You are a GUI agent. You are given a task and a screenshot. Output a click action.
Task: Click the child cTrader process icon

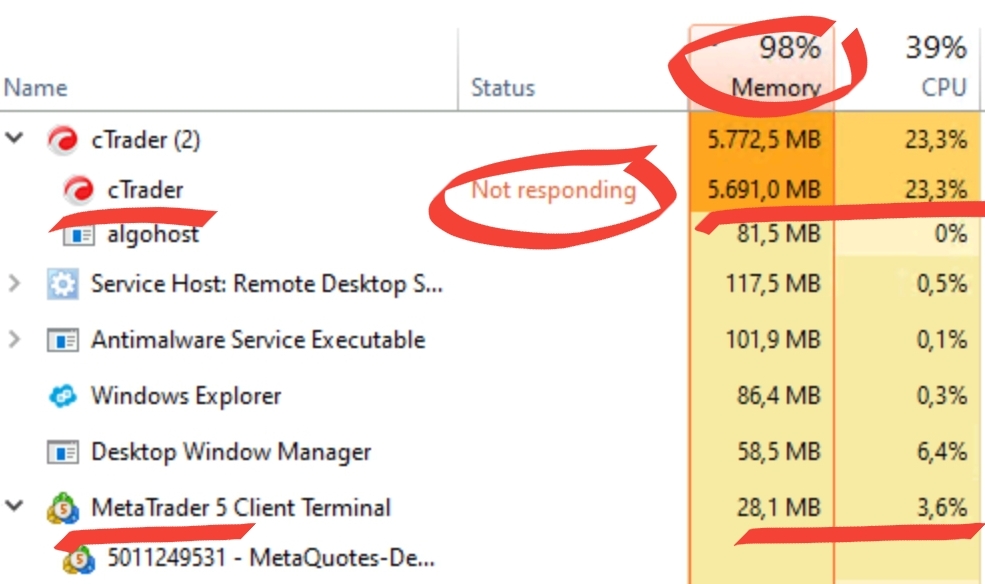pos(78,189)
